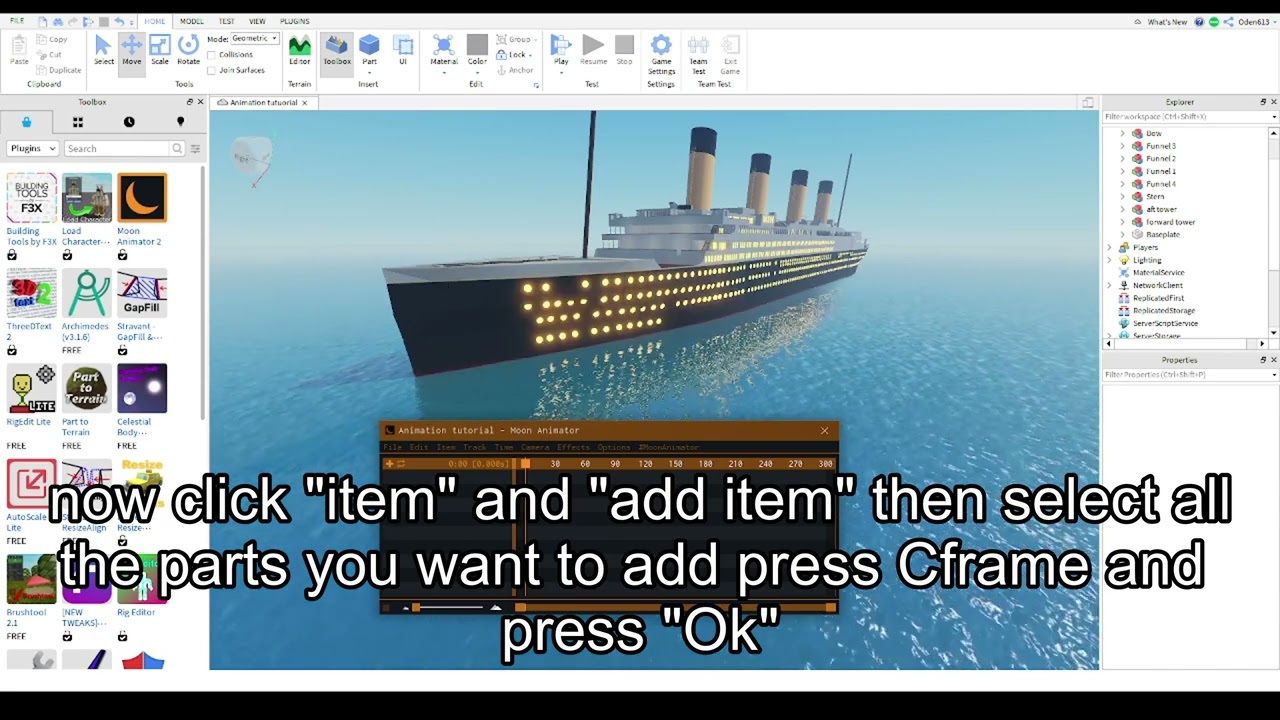Expand the Bow model in Explorer

pos(1122,133)
